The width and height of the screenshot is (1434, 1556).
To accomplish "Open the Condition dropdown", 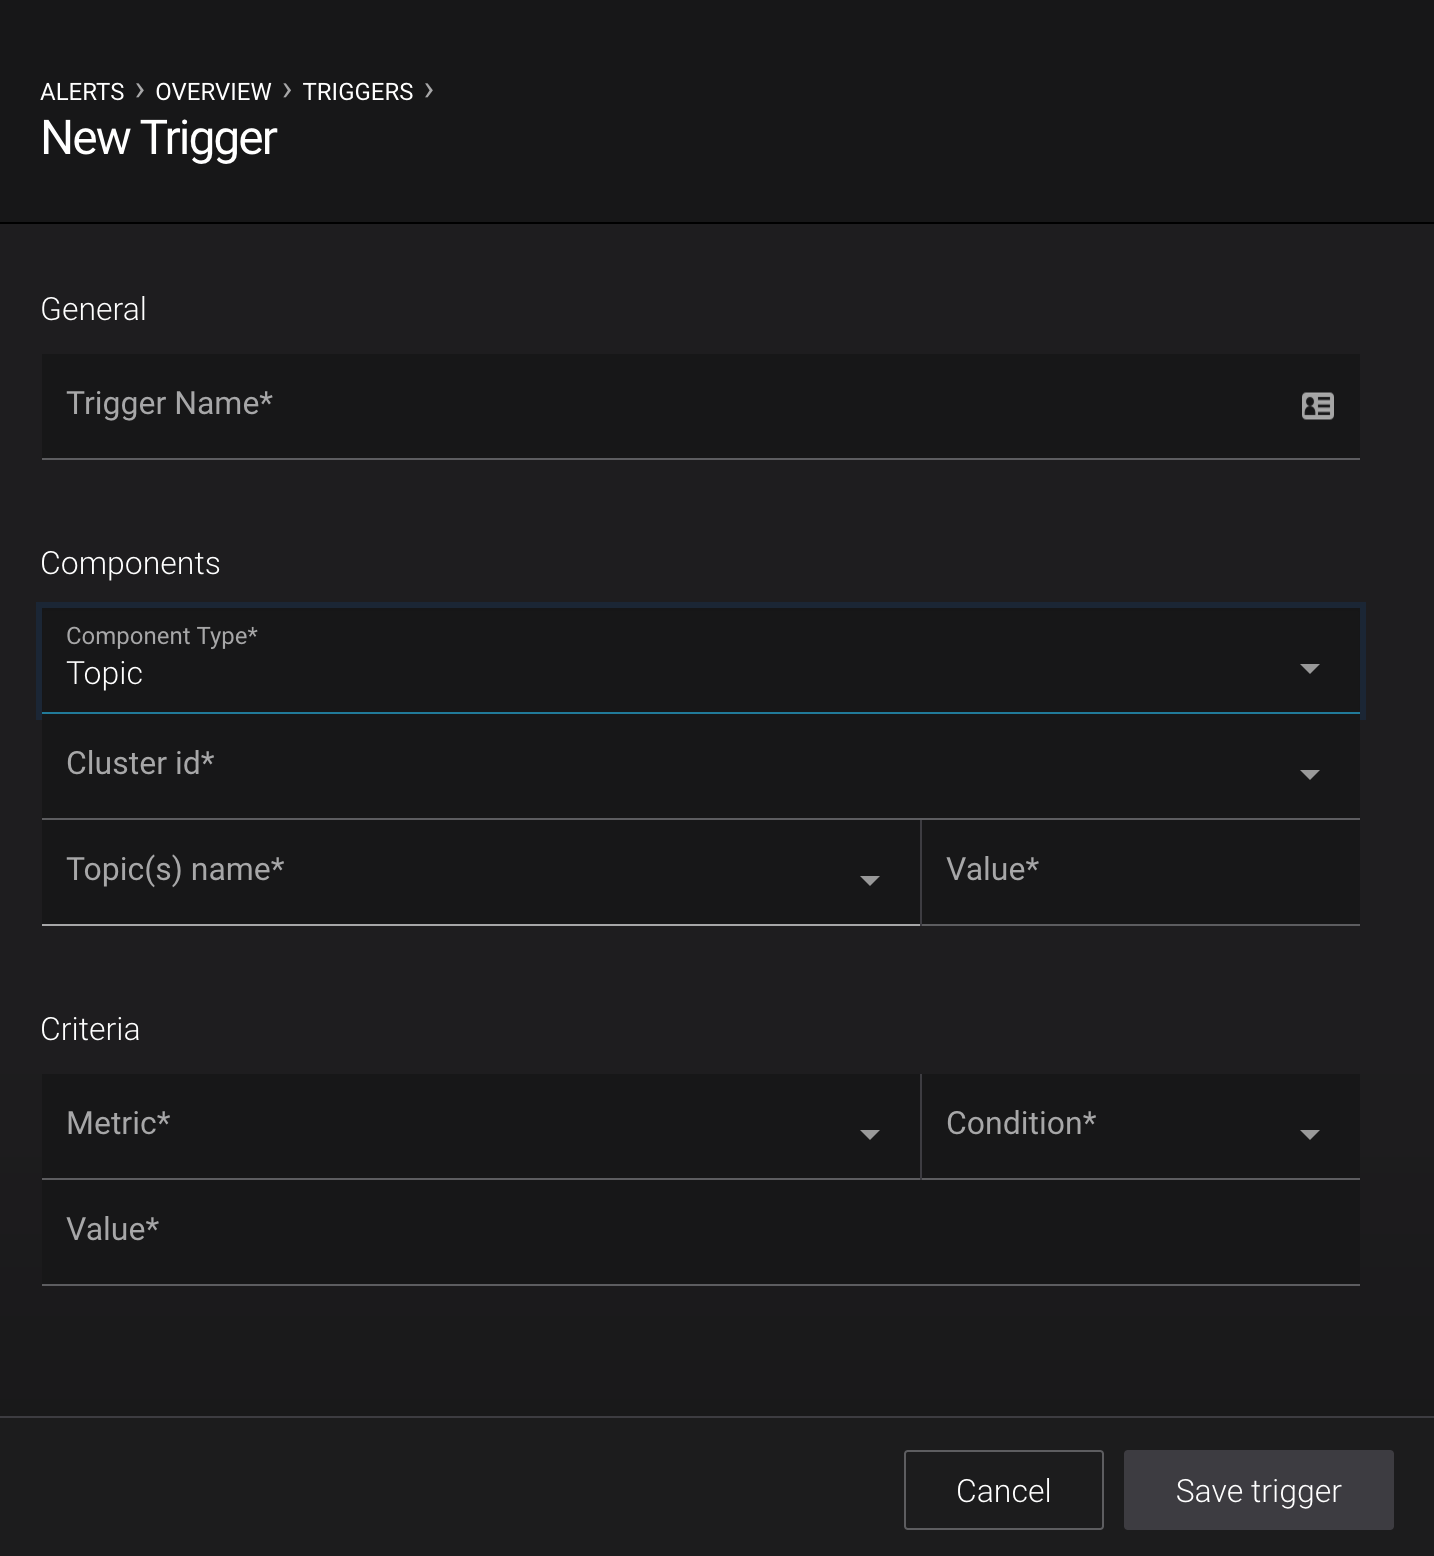I will (1140, 1127).
